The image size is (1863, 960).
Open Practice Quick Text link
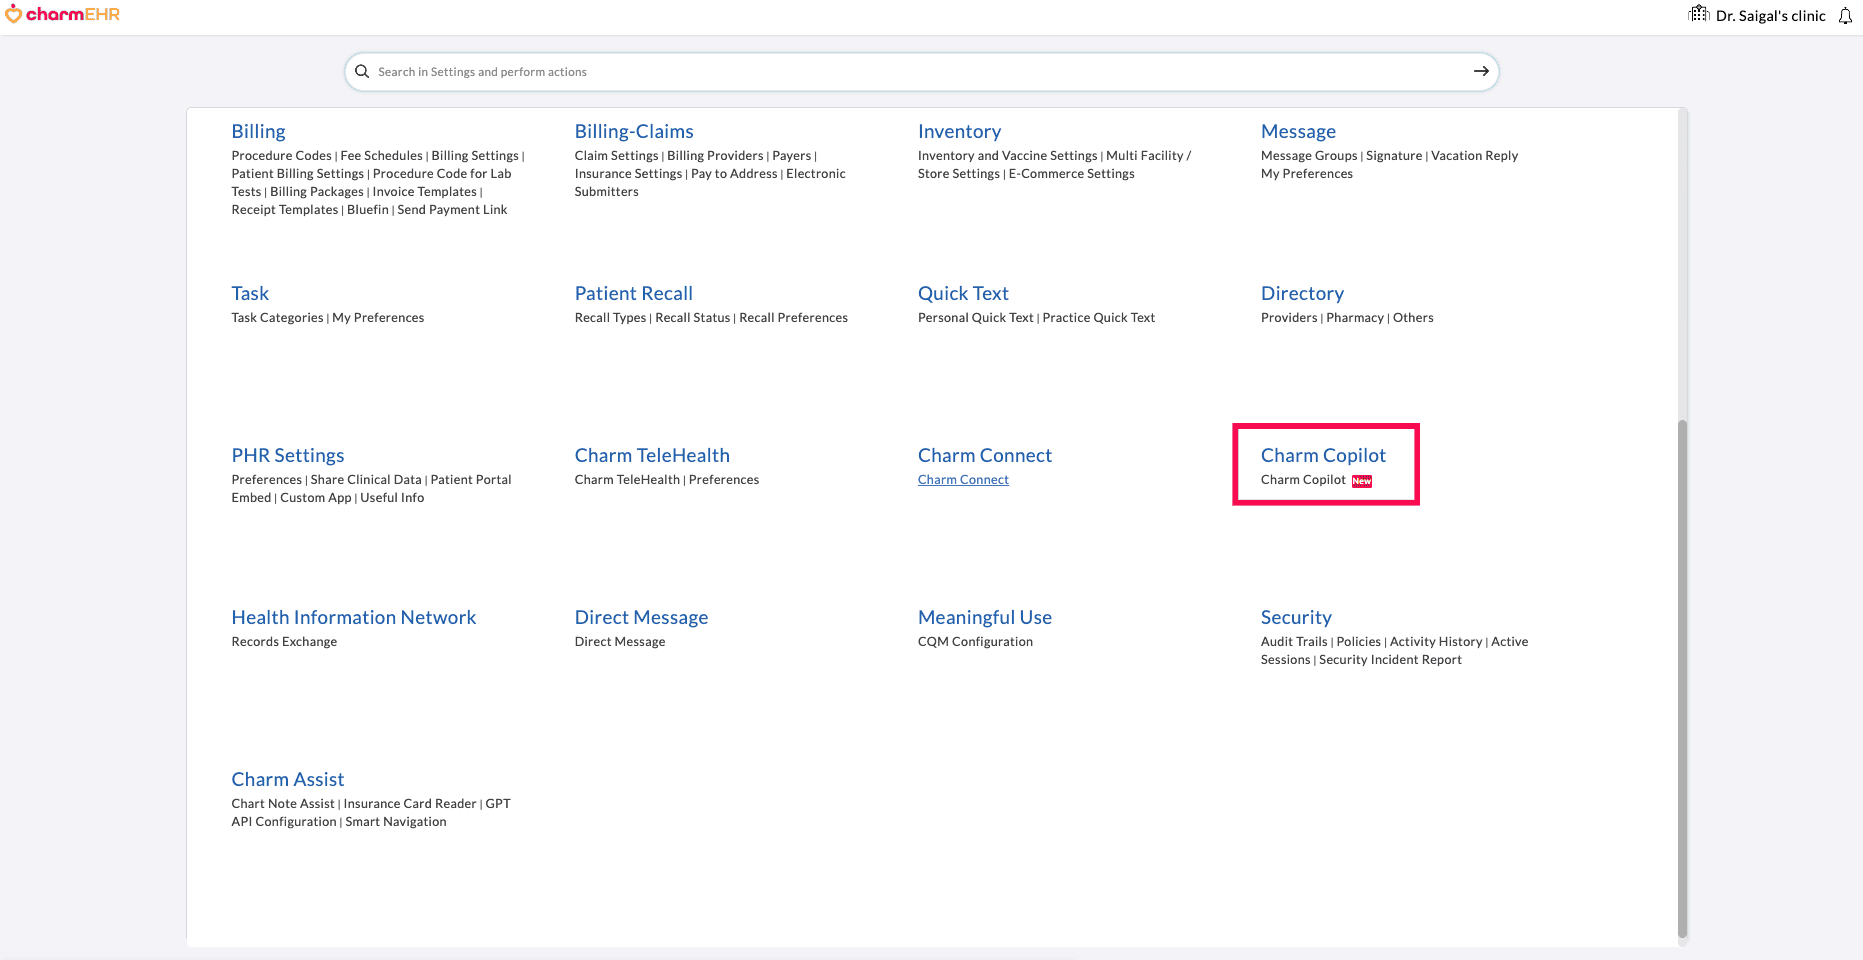click(x=1098, y=317)
